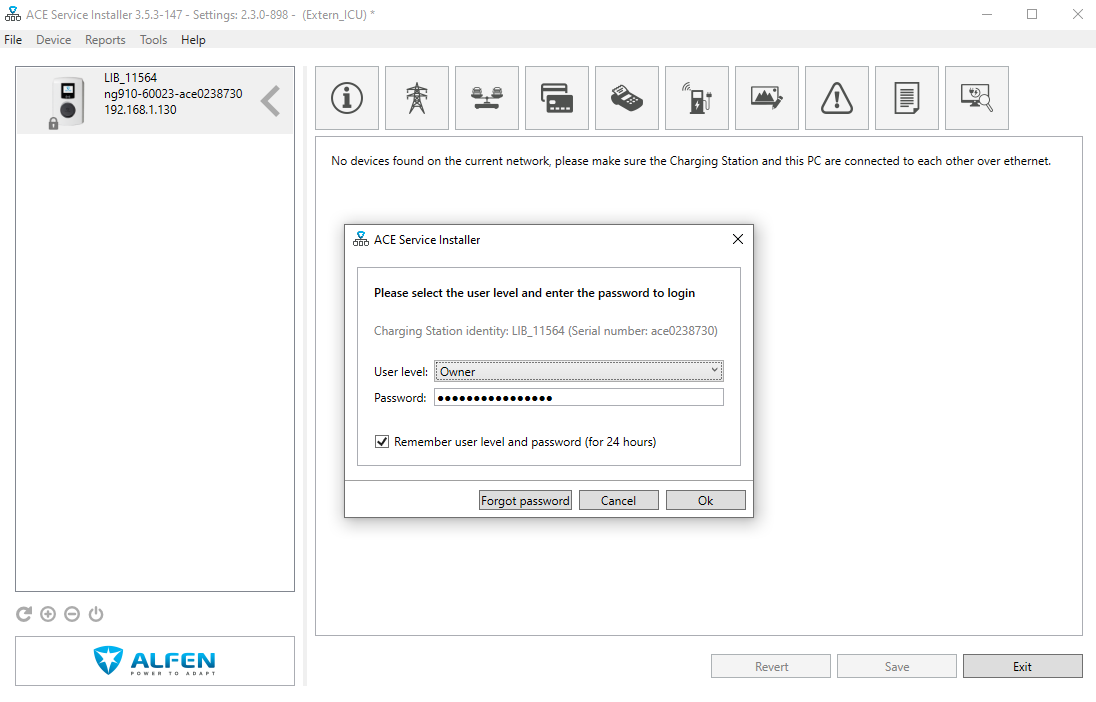Click the 'No devices found' message text

(691, 161)
